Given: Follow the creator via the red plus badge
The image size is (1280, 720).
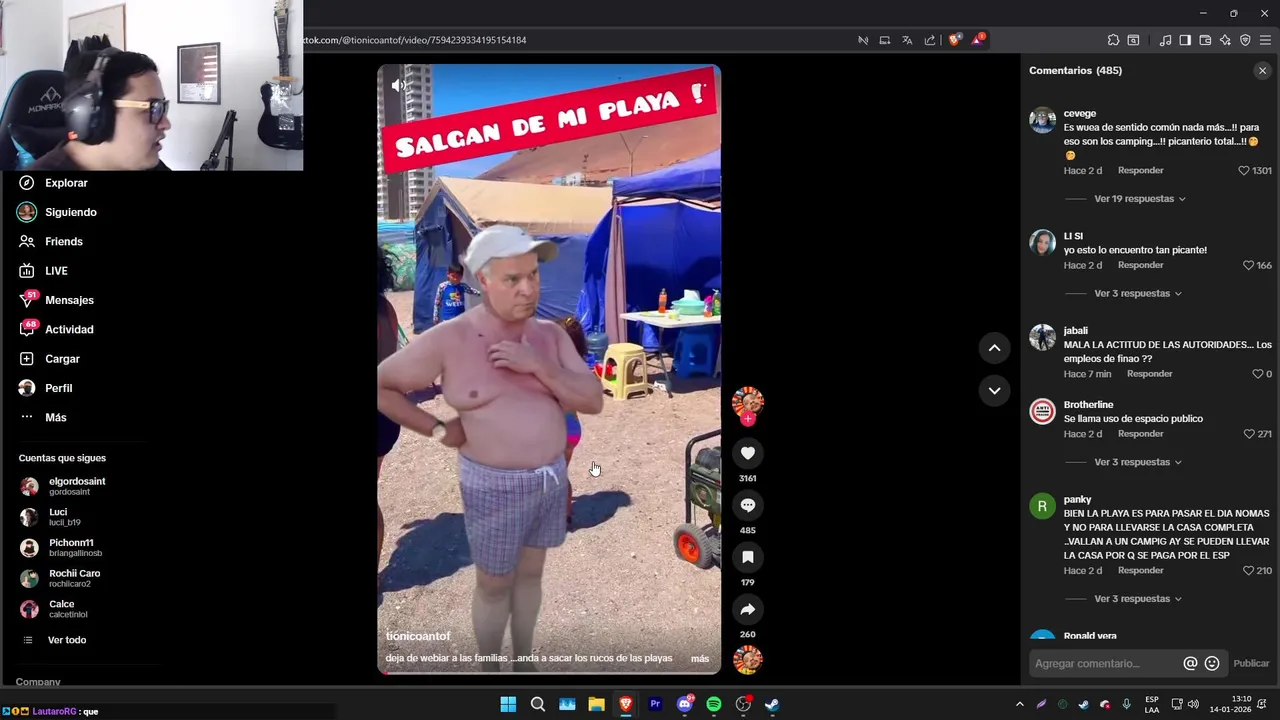Looking at the screenshot, I should tap(747, 419).
